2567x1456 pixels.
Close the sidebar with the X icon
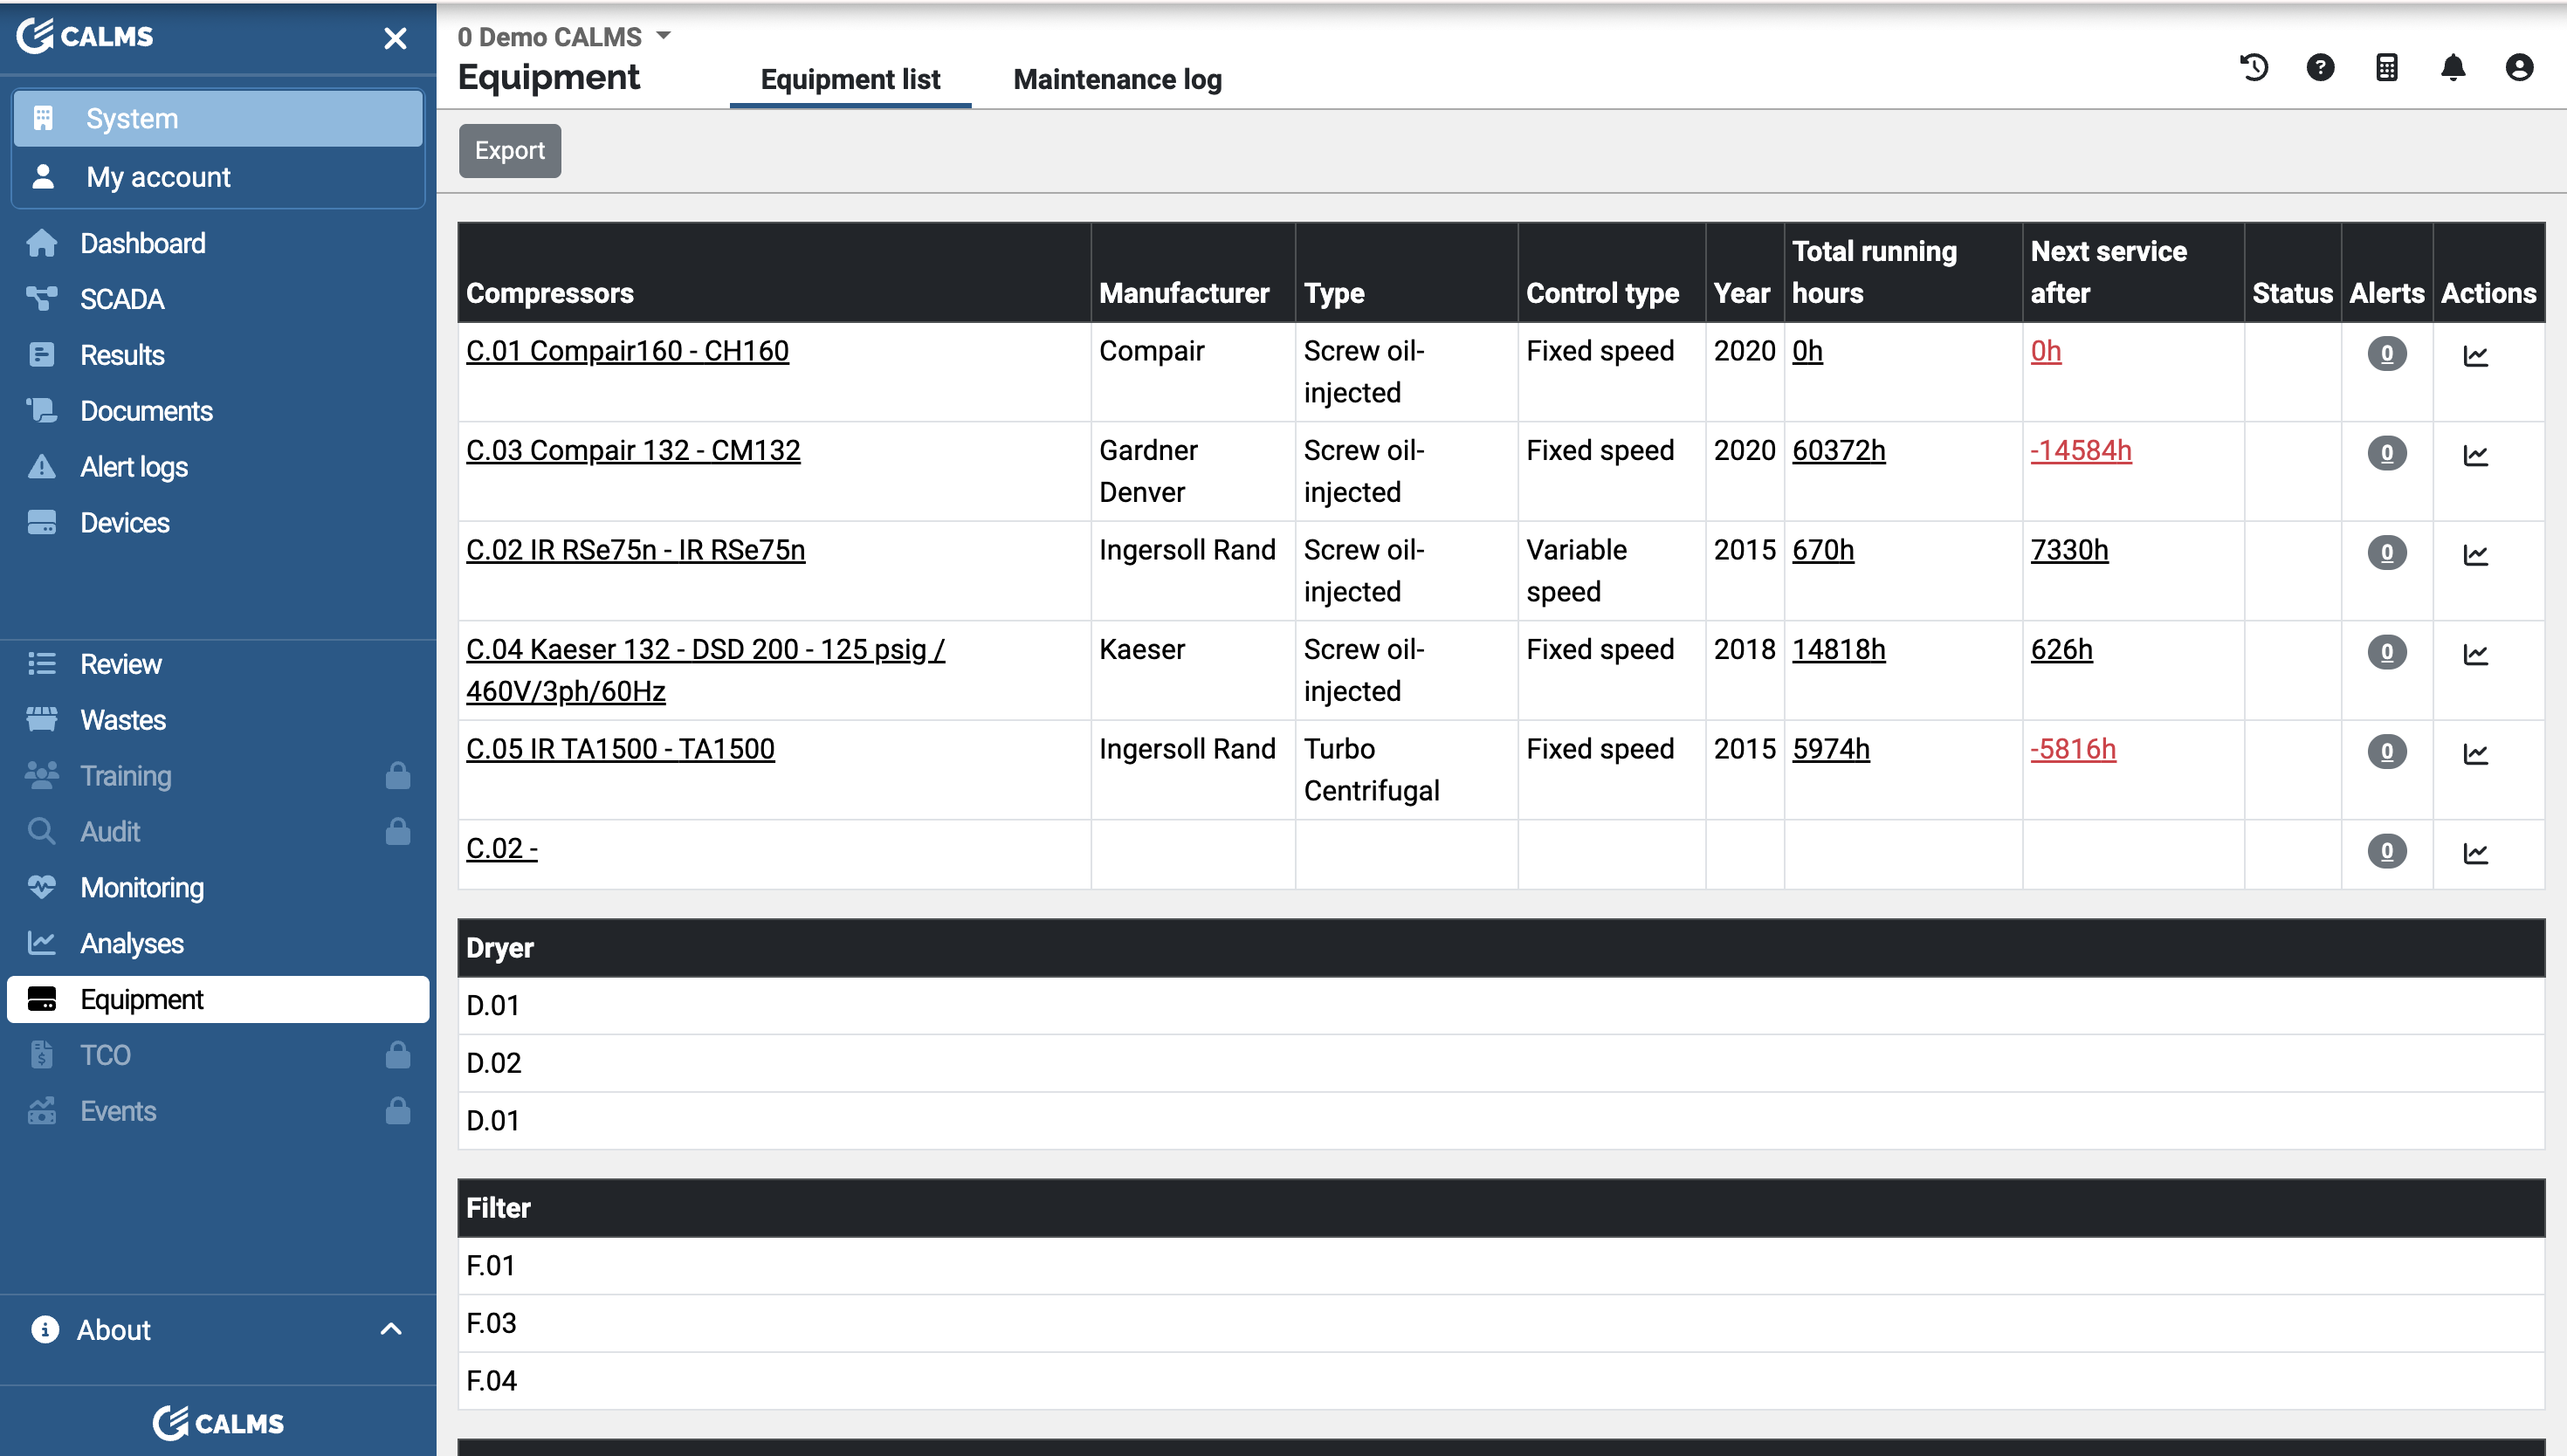point(395,38)
